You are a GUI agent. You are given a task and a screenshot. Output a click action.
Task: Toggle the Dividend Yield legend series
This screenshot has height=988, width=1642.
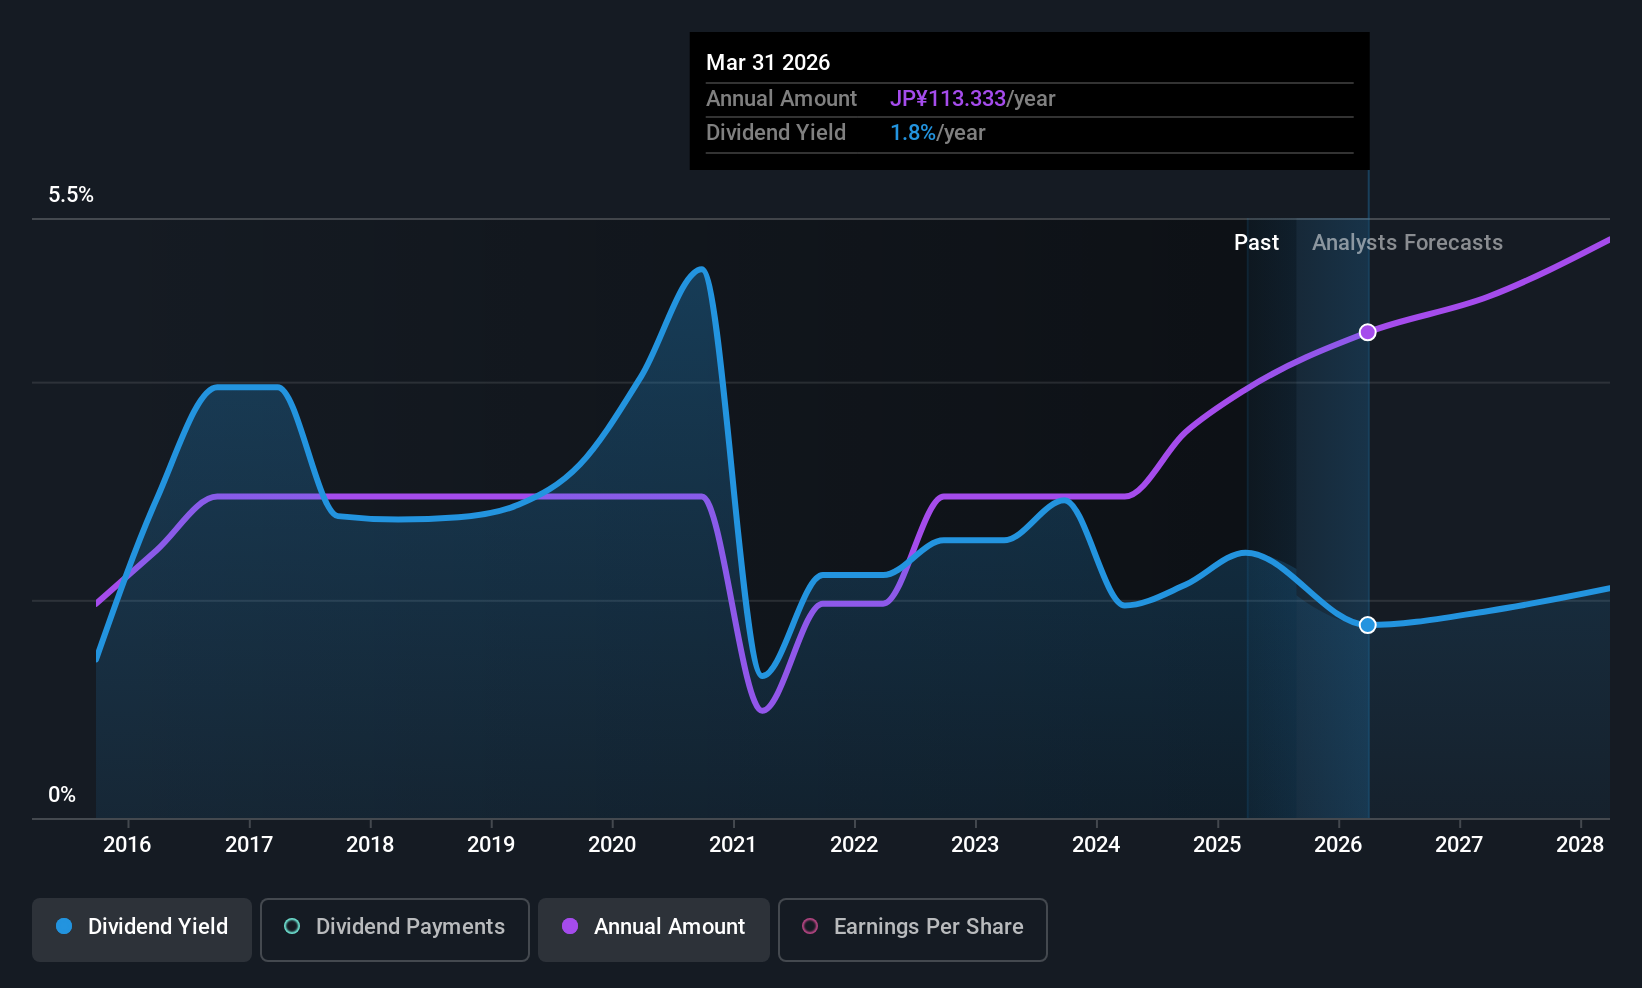142,930
